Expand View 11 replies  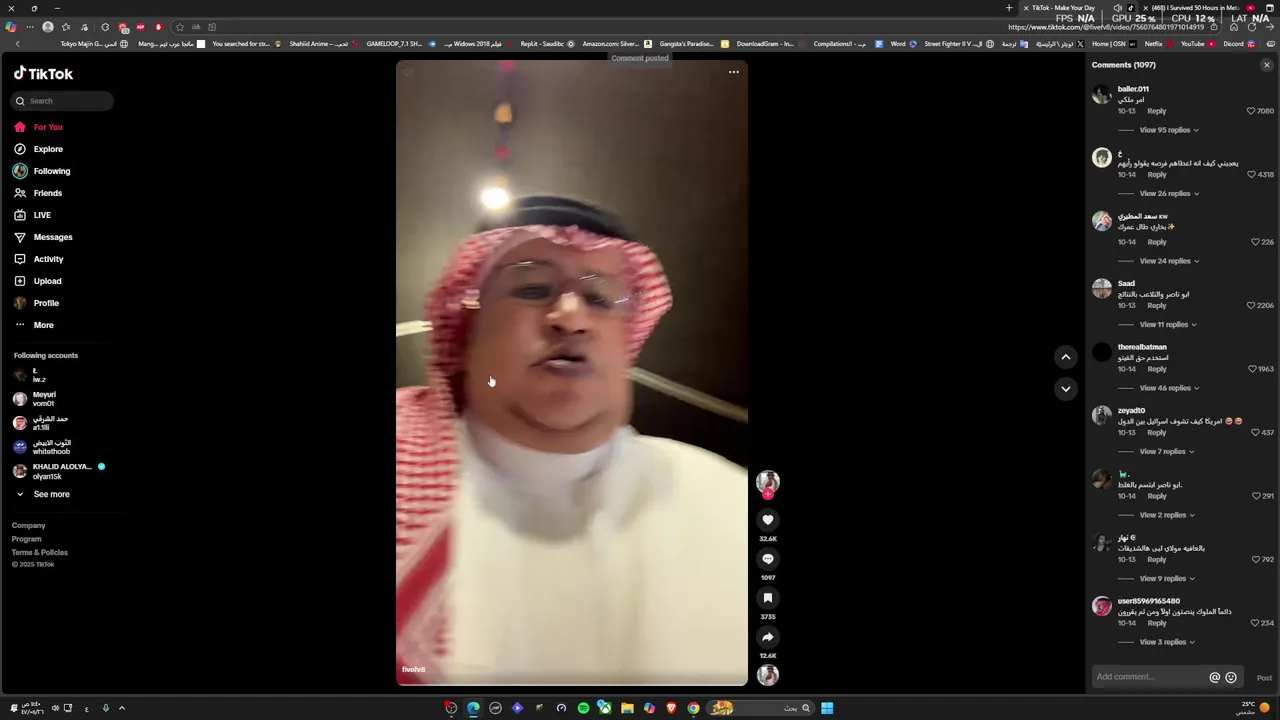coord(1168,324)
